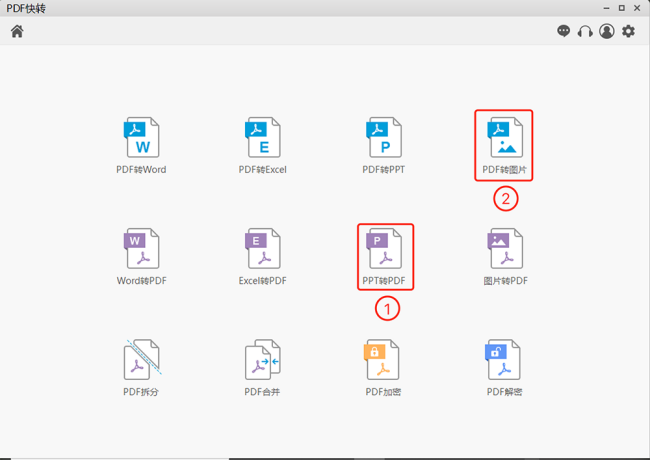This screenshot has height=460, width=650.
Task: Maximize the PDF快转 window
Action: (622, 8)
